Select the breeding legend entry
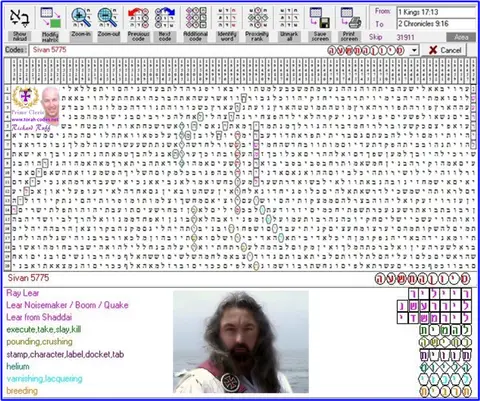 coord(22,391)
